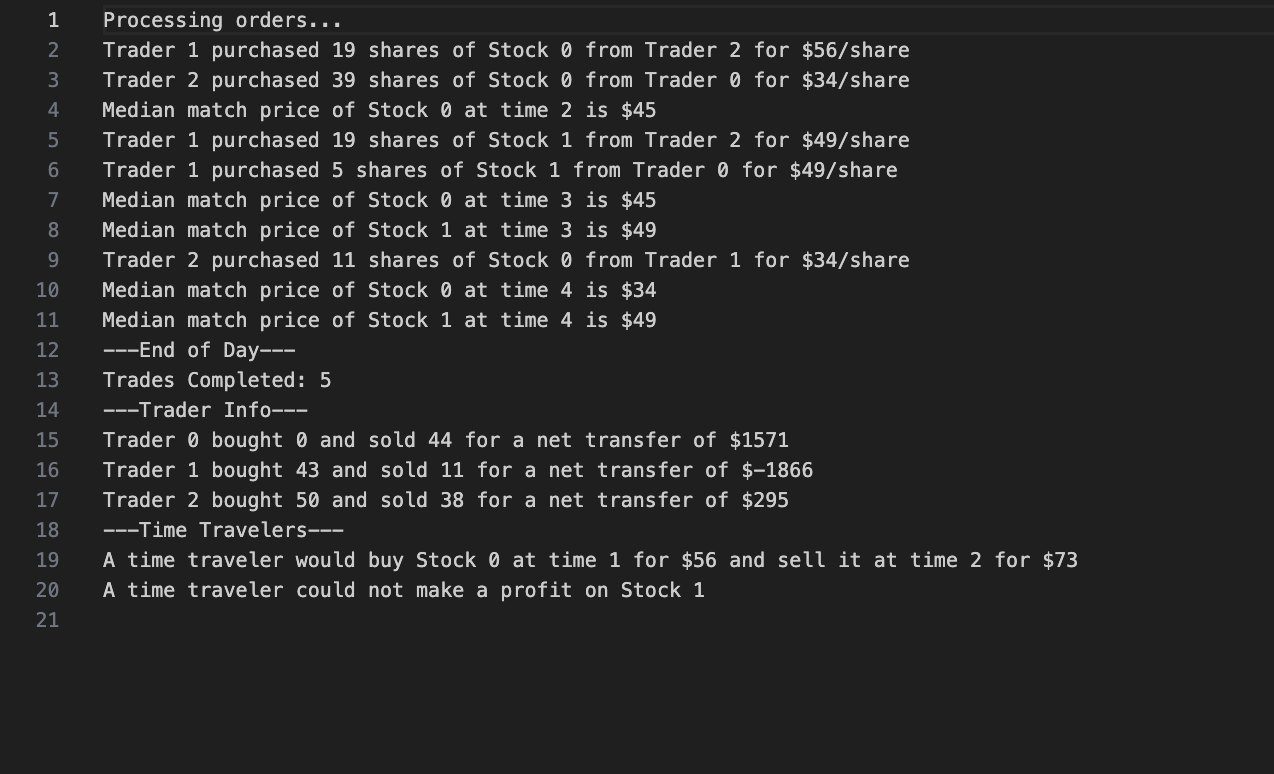Click the Trader 0 net transfer $1571 value
The height and width of the screenshot is (774, 1274).
click(759, 440)
